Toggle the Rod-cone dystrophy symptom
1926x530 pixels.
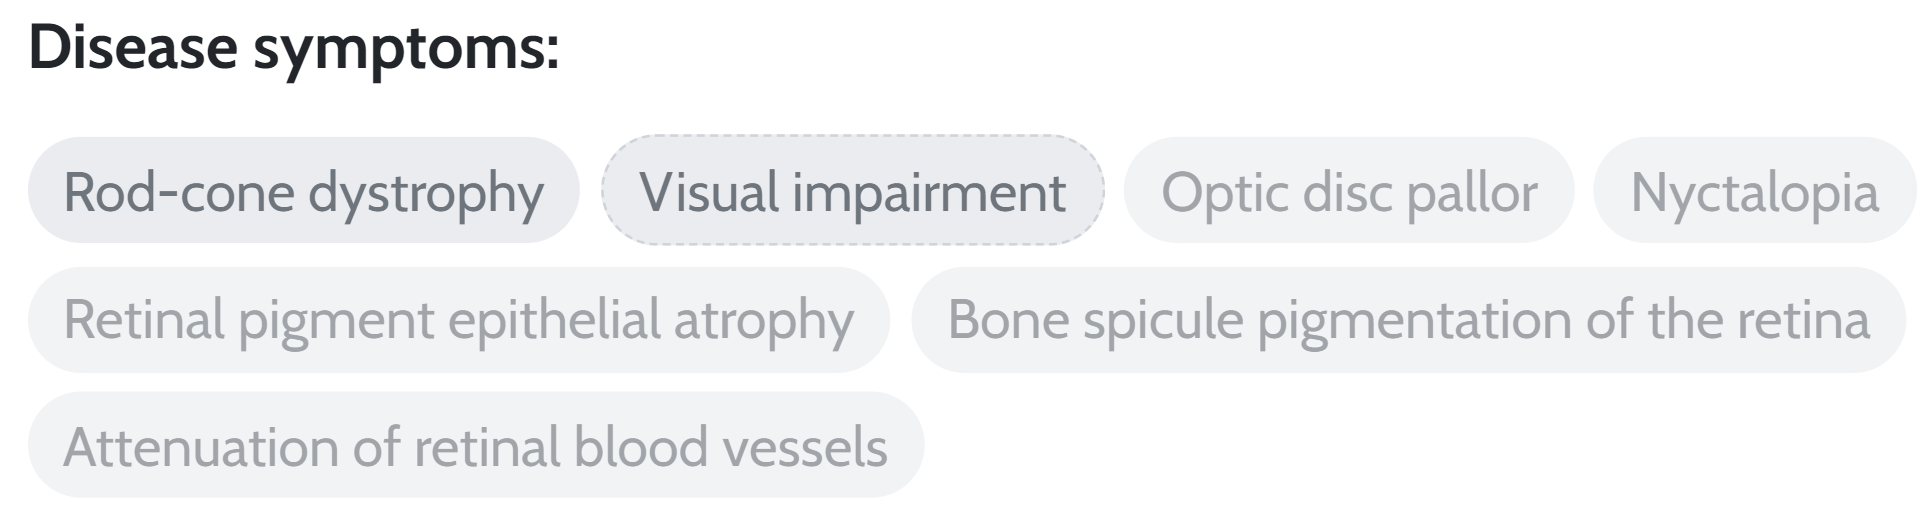304,191
